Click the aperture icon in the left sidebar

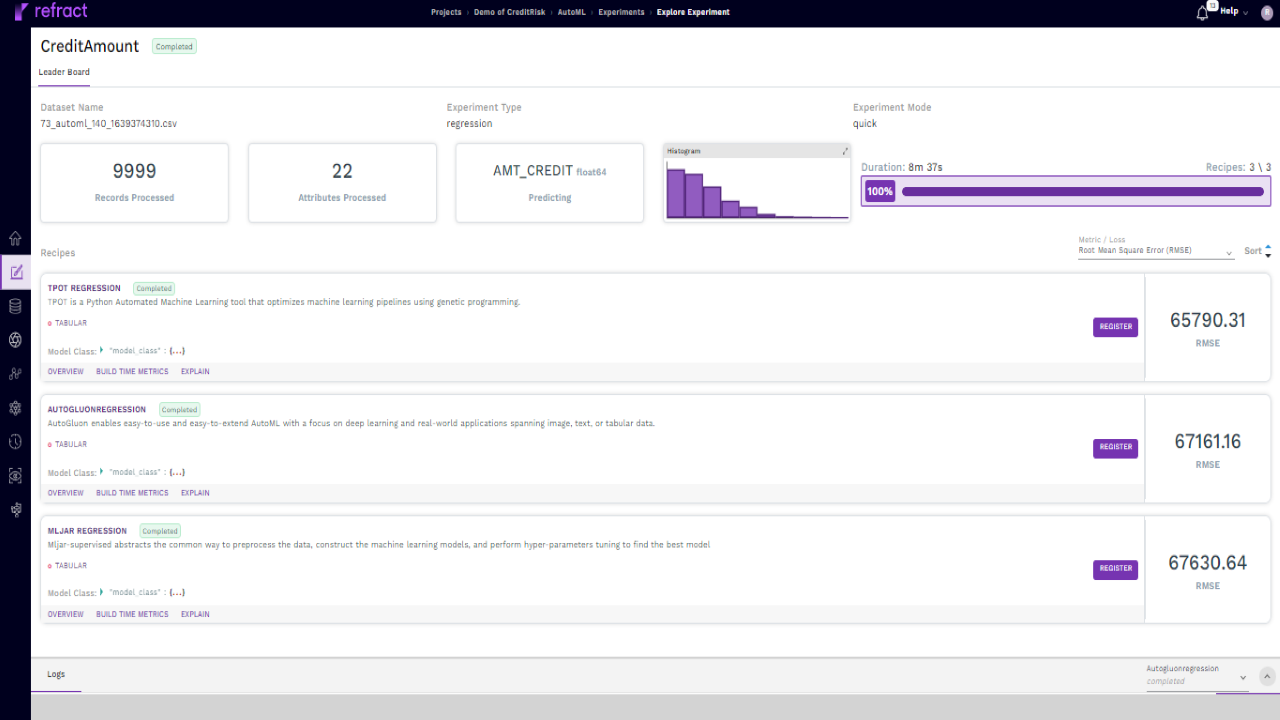coord(14,339)
